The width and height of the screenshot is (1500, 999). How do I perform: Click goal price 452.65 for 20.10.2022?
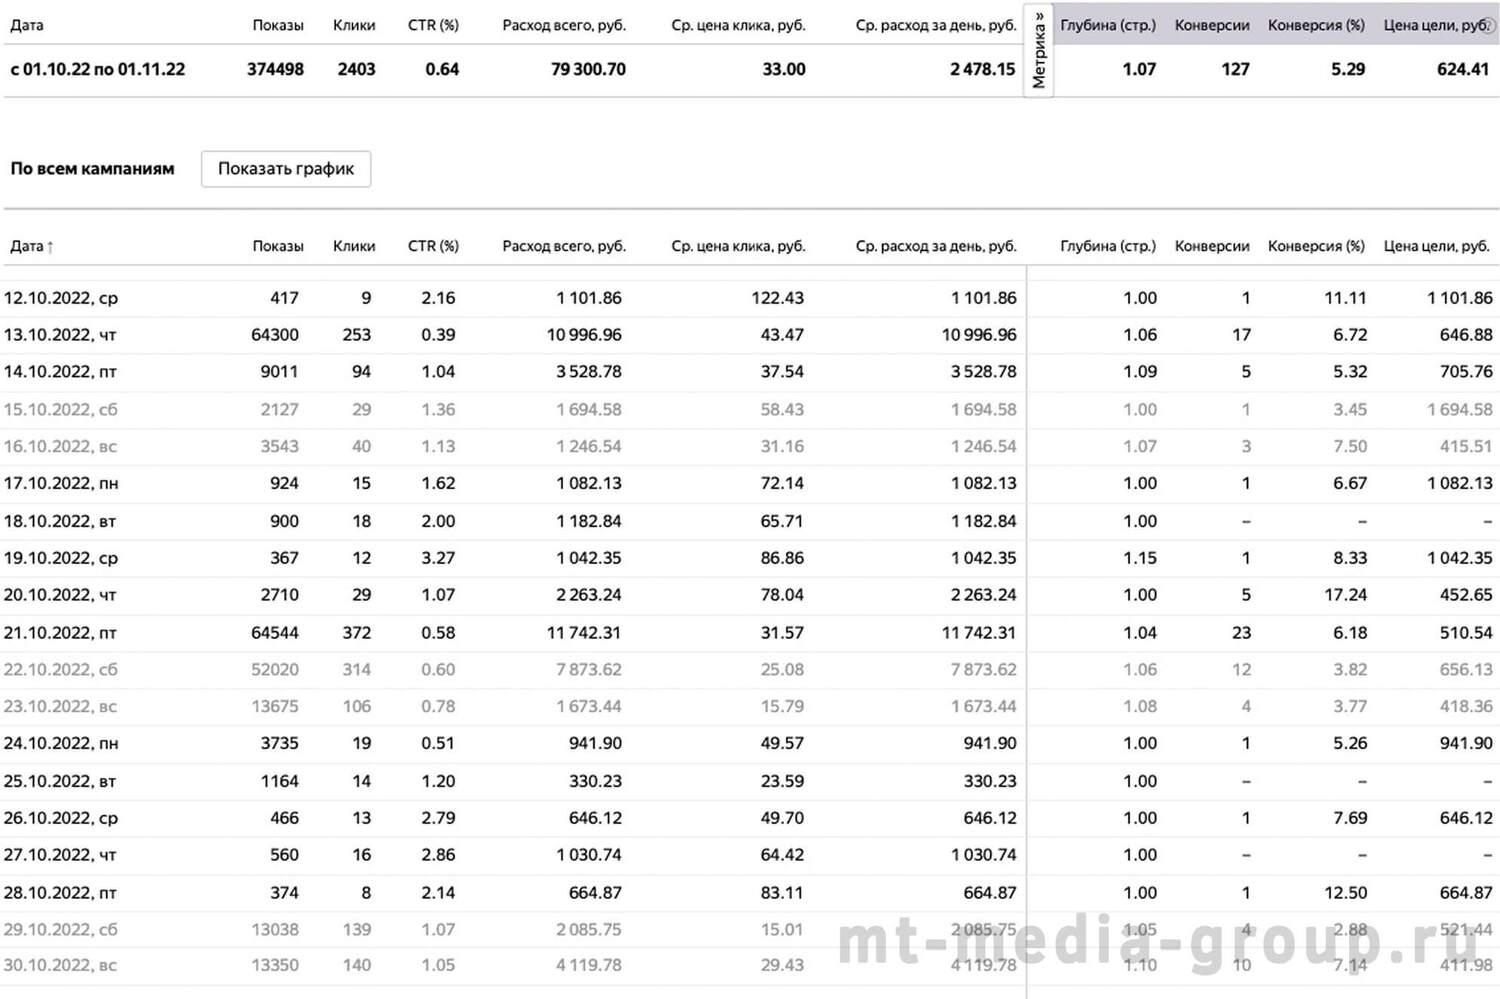[x=1466, y=596]
